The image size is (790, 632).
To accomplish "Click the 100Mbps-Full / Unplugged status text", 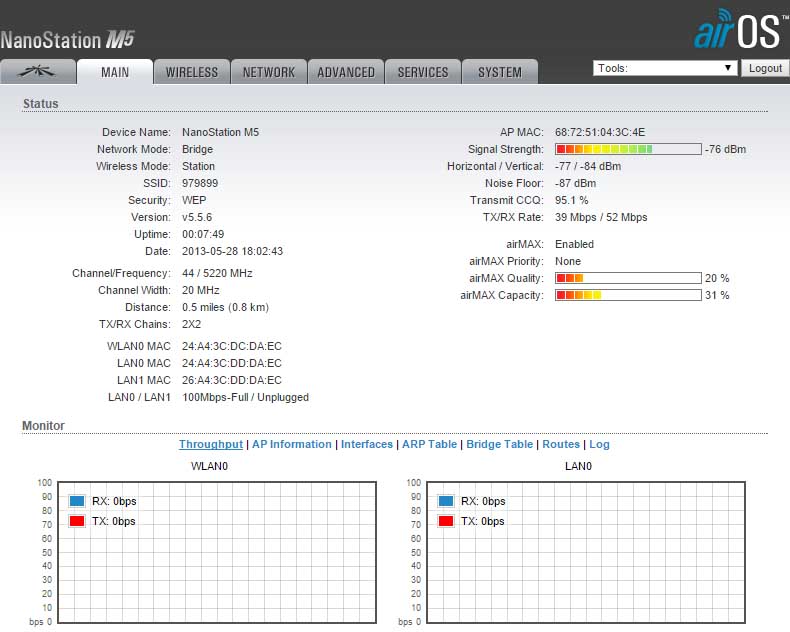I will [245, 397].
